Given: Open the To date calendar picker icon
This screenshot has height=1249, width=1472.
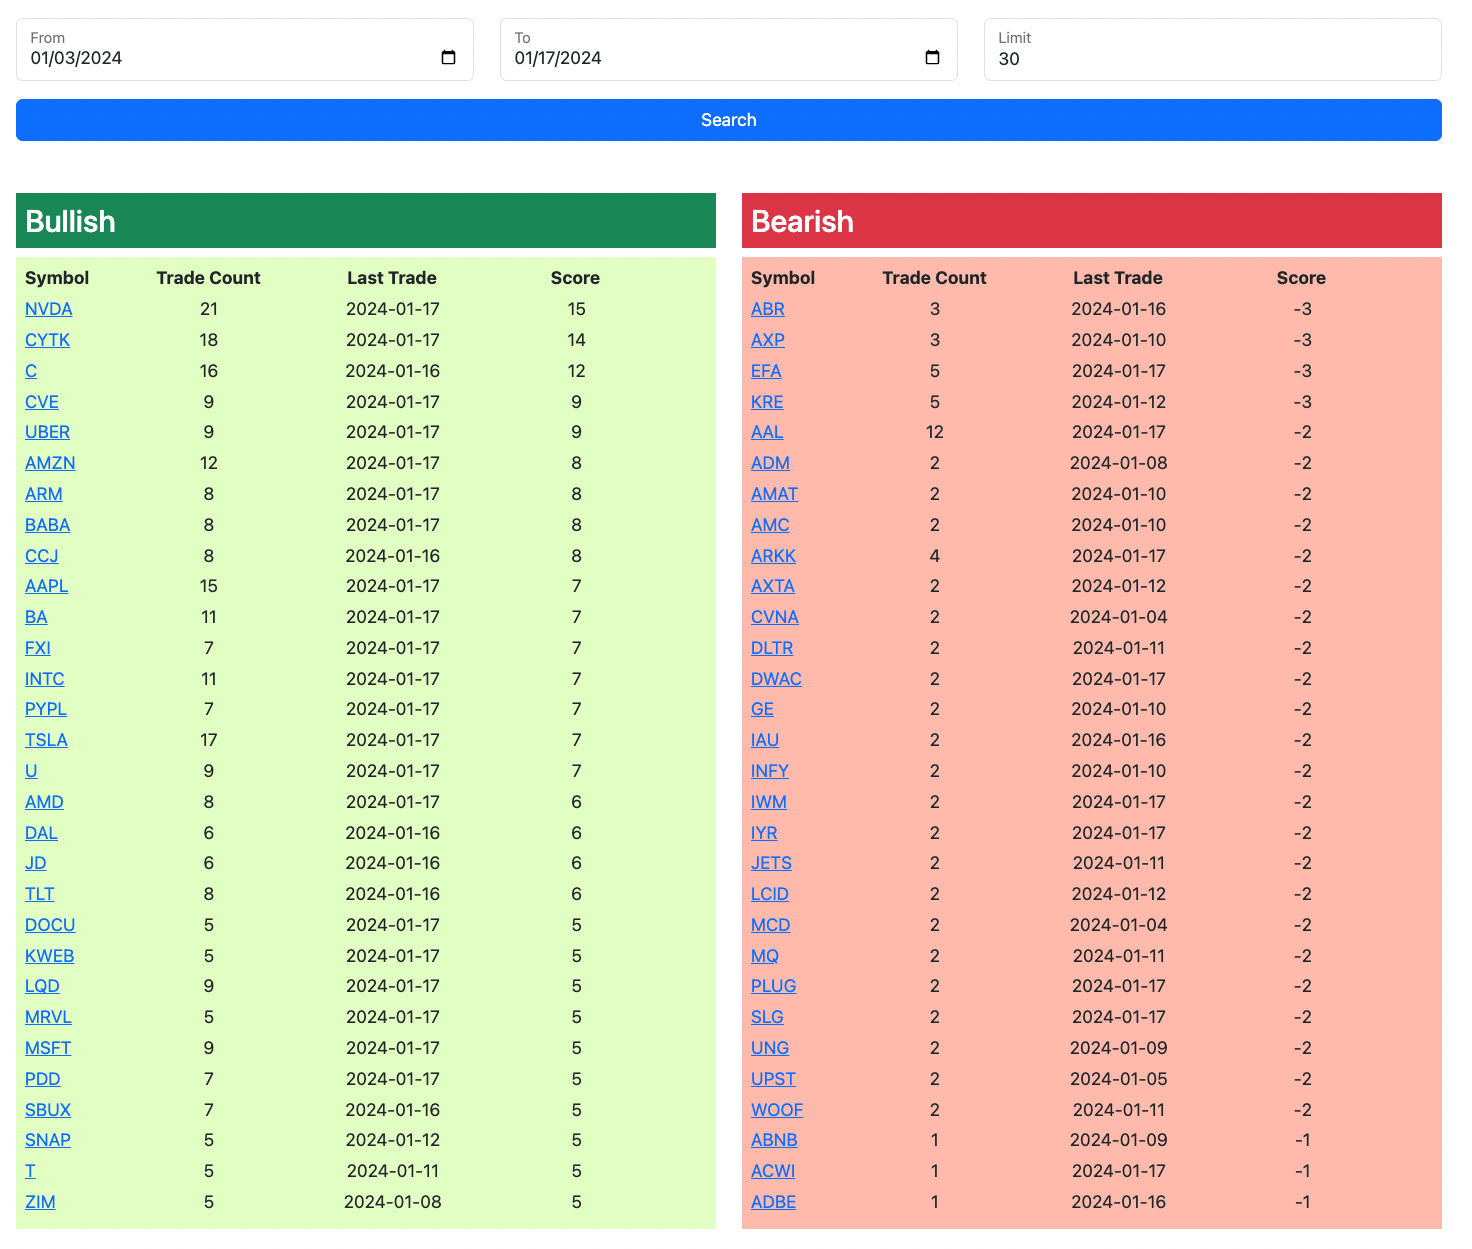Looking at the screenshot, I should coord(933,58).
